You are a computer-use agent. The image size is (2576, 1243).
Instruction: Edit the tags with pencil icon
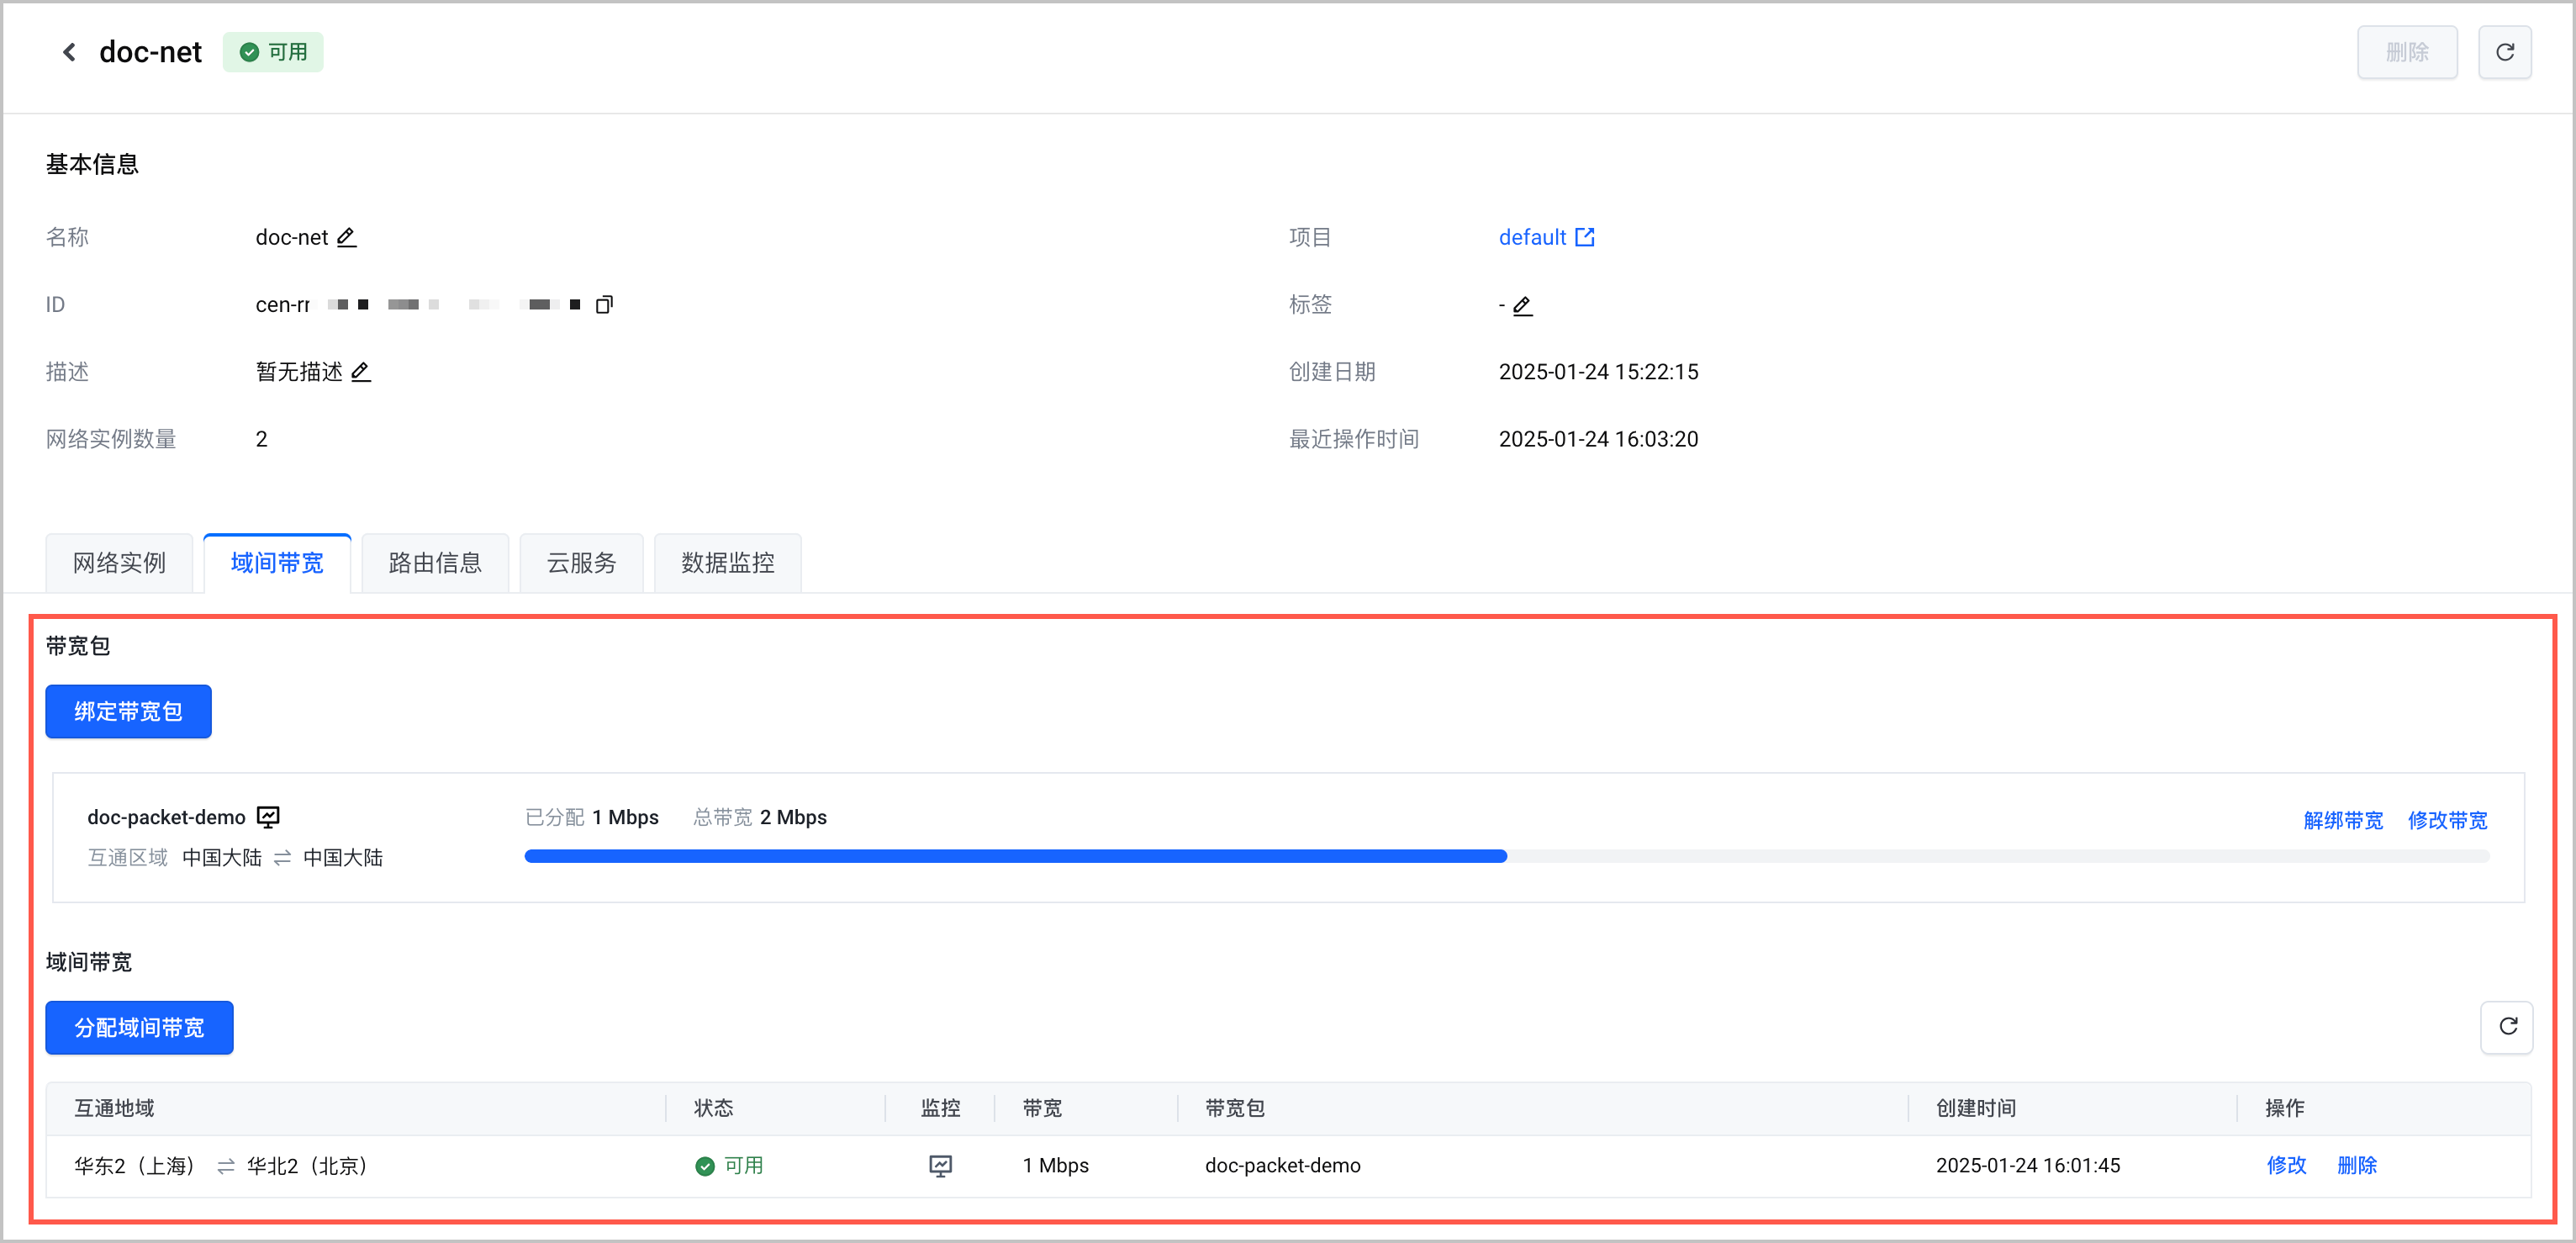pos(1522,305)
